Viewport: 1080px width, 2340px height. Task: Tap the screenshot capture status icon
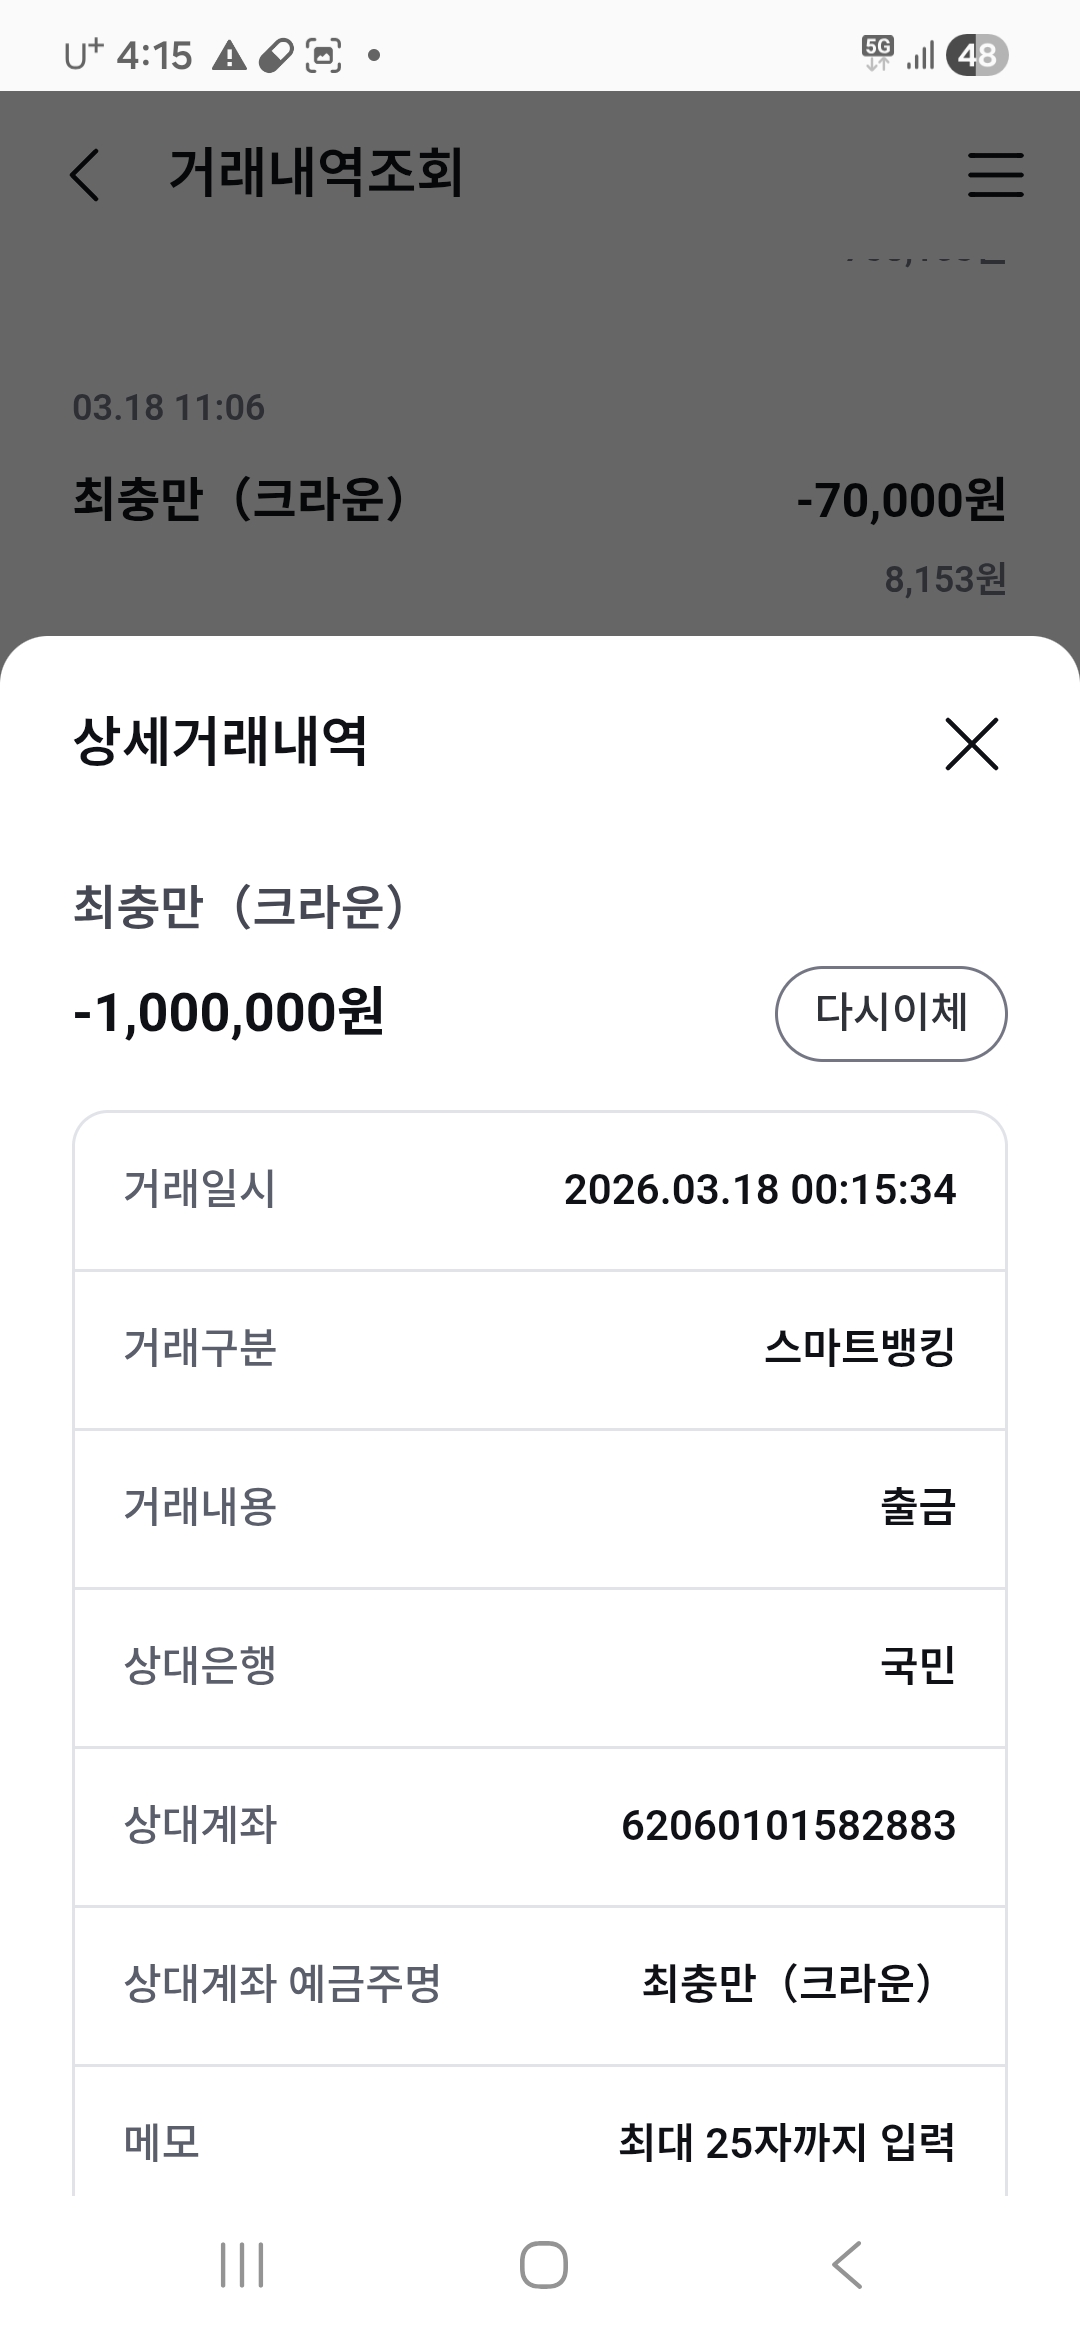323,56
